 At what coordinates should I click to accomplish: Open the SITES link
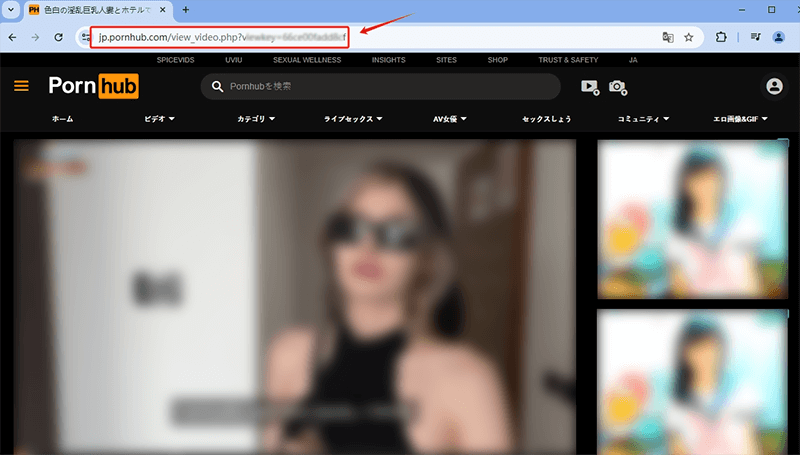[x=446, y=60]
